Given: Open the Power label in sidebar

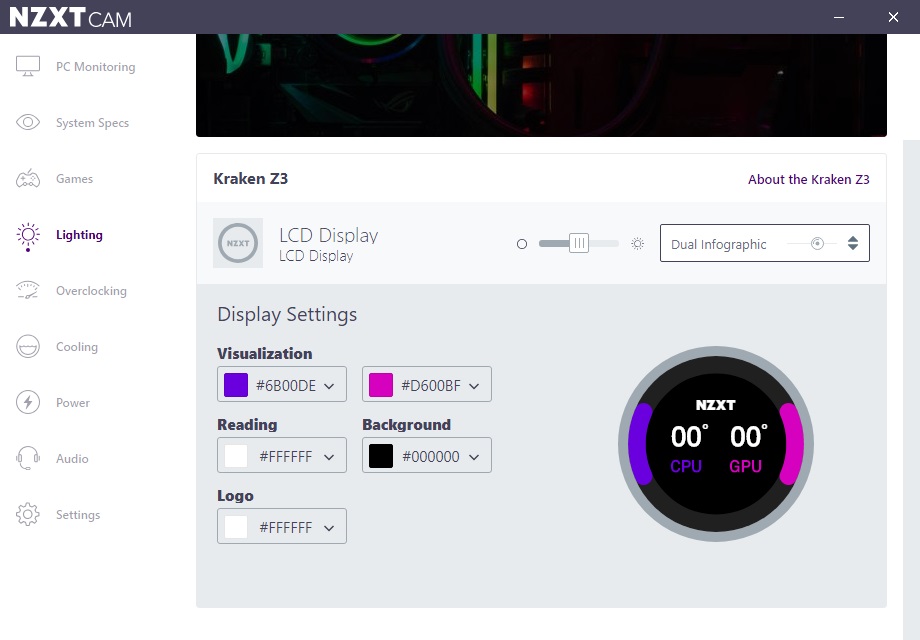Looking at the screenshot, I should tap(73, 402).
